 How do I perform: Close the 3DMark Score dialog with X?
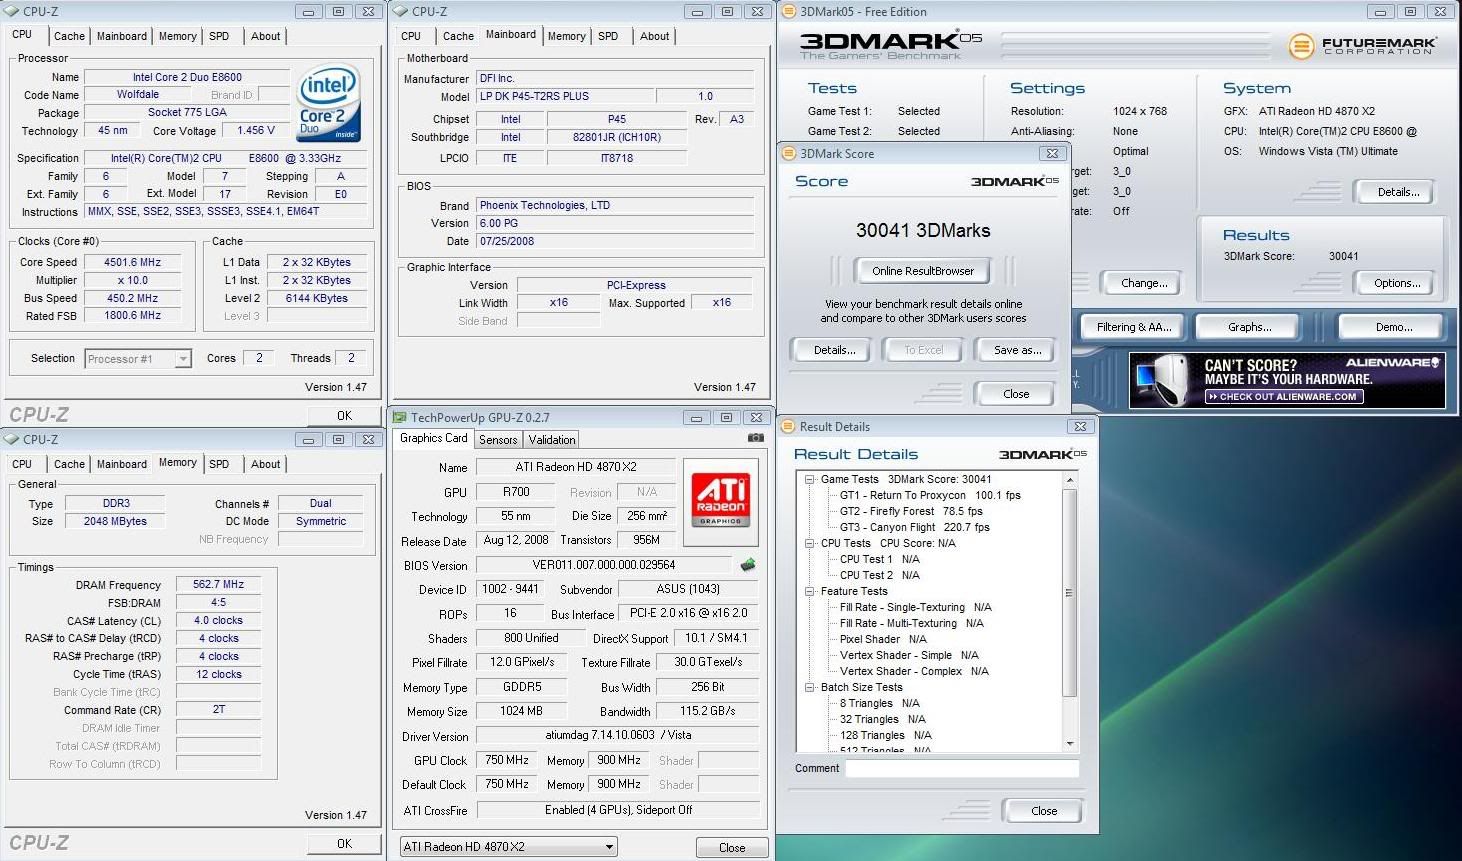[1052, 154]
